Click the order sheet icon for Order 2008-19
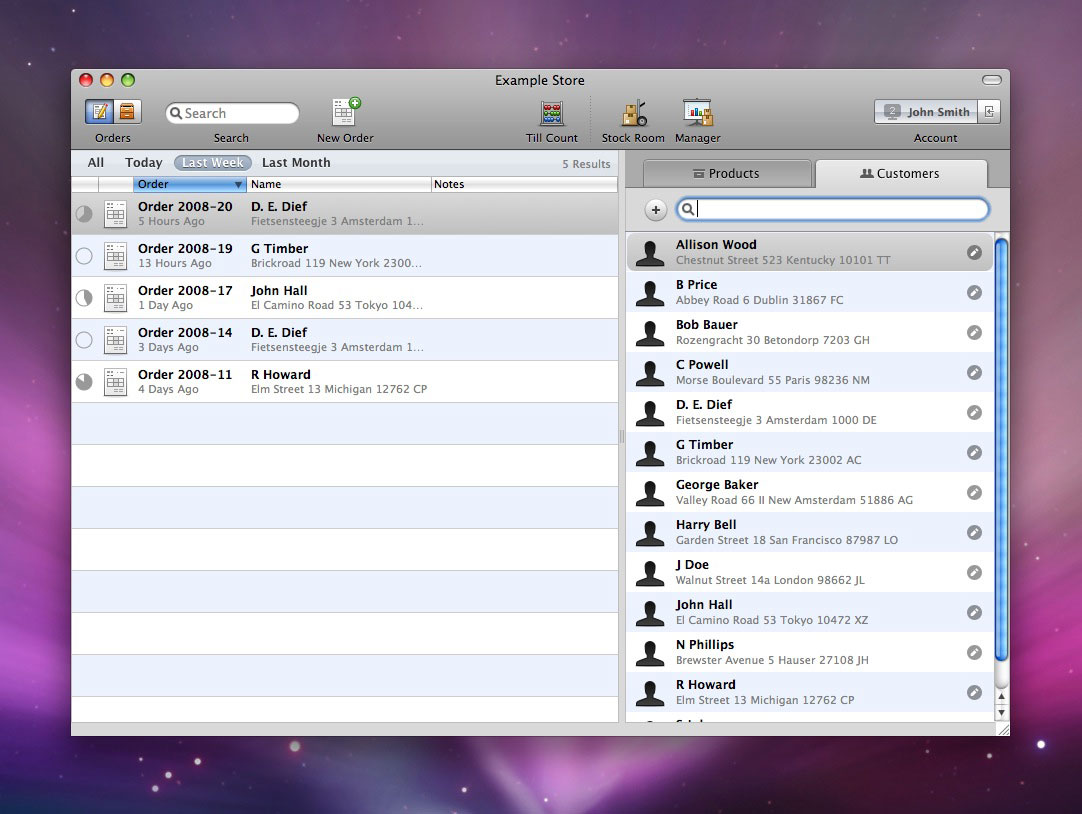The width and height of the screenshot is (1082, 814). click(x=115, y=256)
